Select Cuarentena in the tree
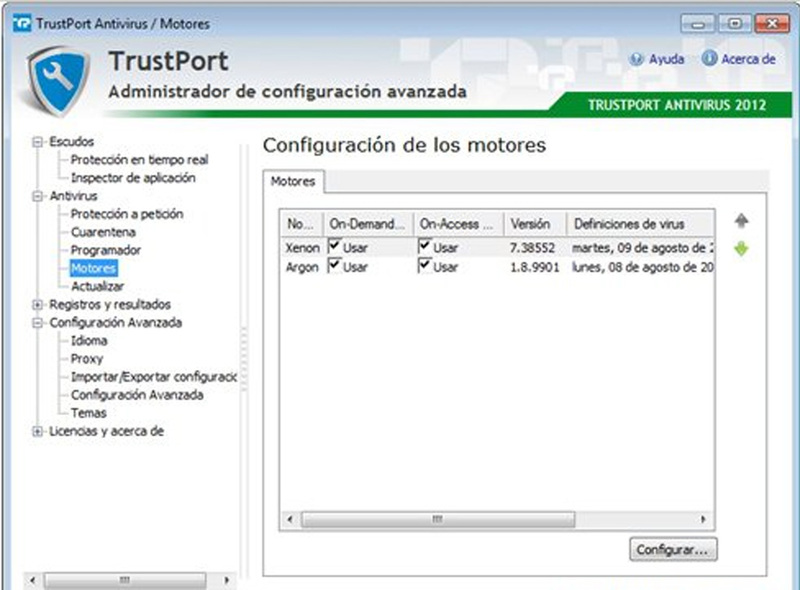The image size is (800, 590). 103,232
